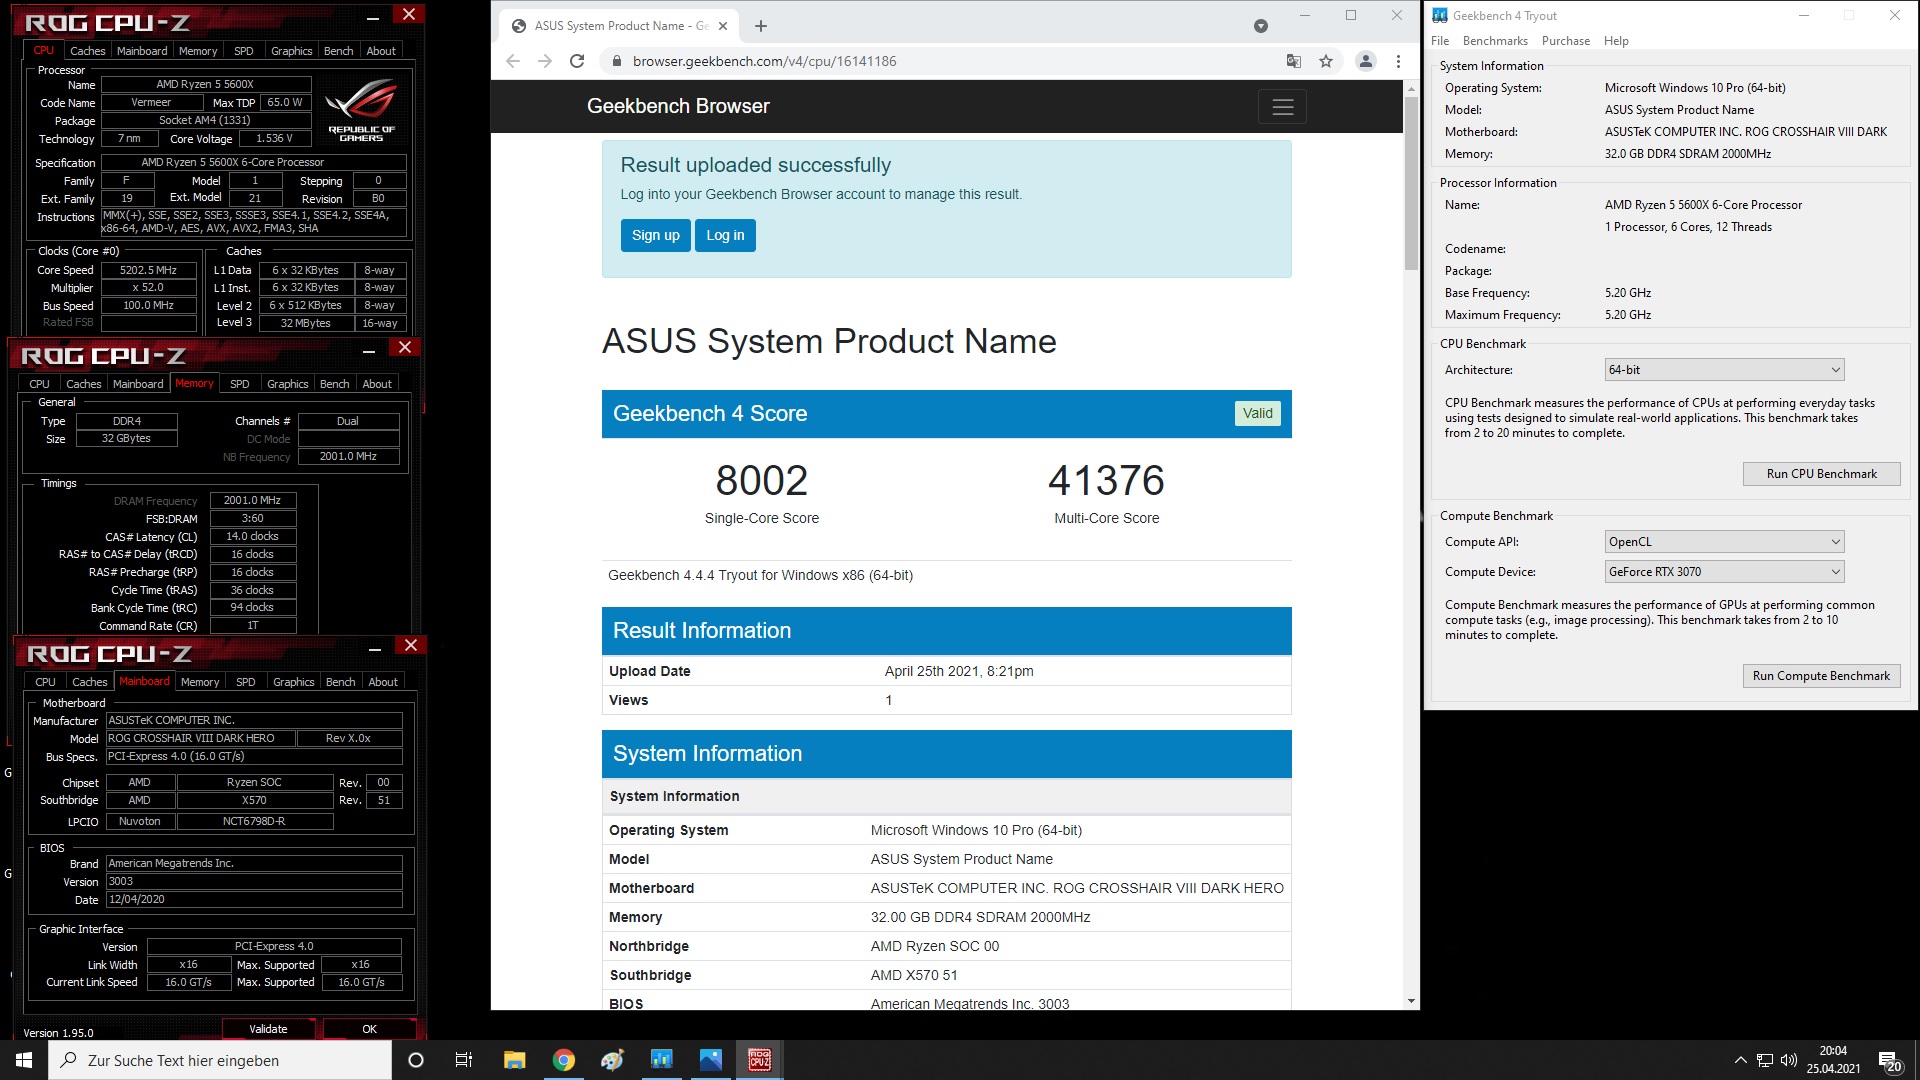Click Single-Core Score value 8002
The height and width of the screenshot is (1080, 1920).
coord(761,481)
